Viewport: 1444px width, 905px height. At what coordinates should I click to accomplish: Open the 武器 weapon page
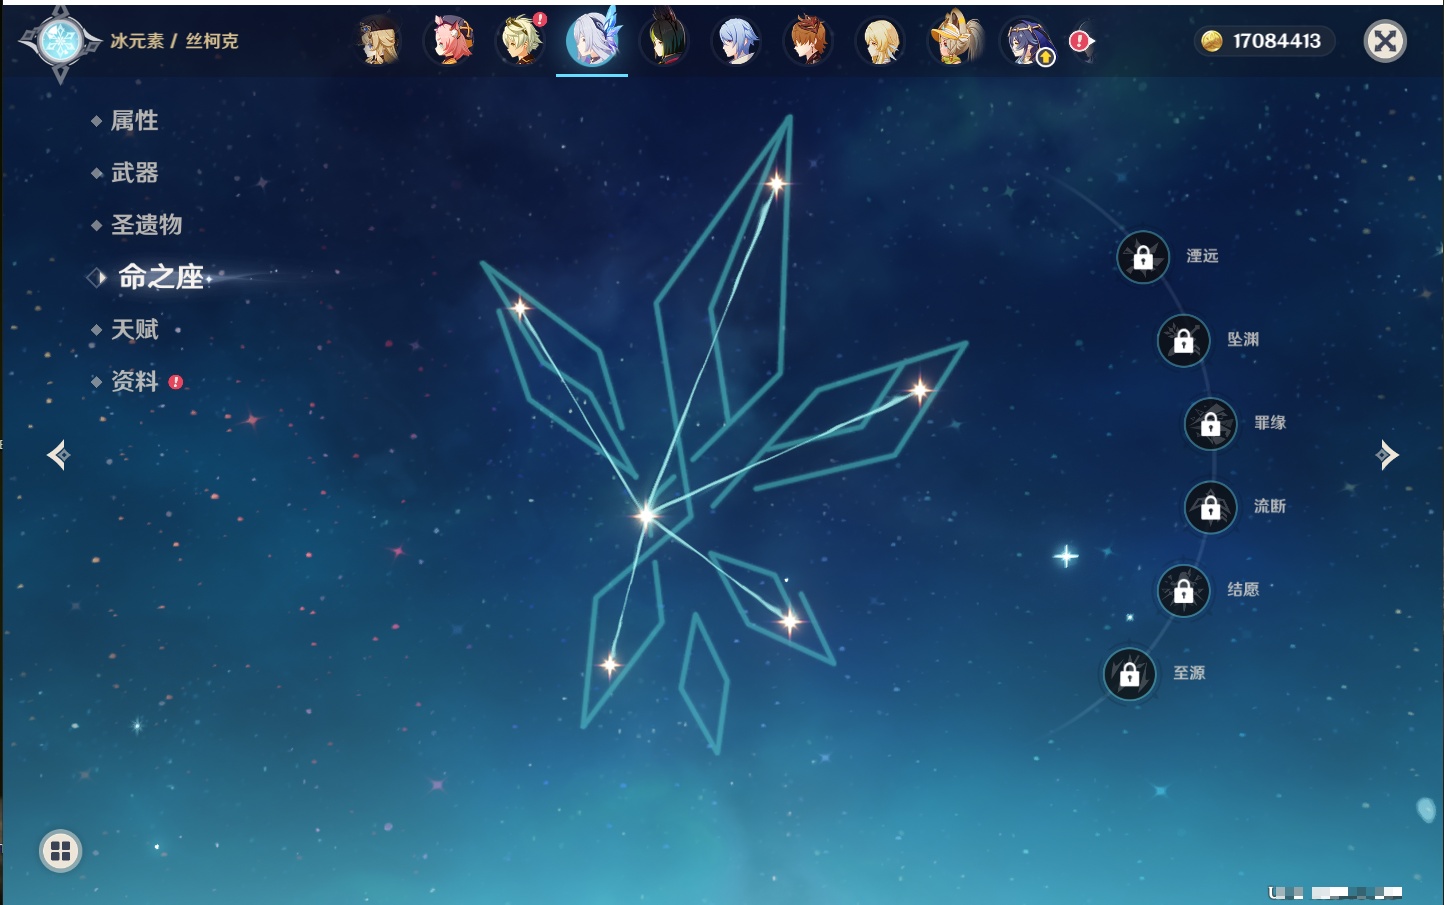(x=134, y=173)
